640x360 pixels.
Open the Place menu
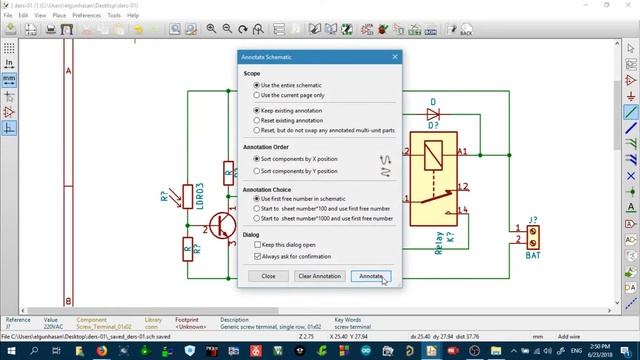point(59,16)
